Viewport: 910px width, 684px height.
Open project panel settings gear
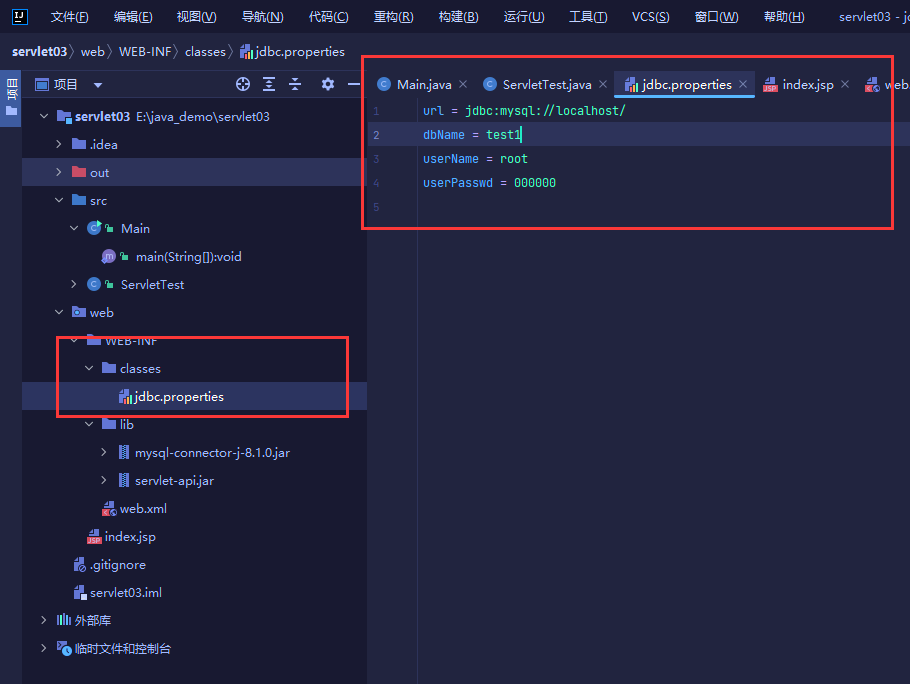[x=327, y=84]
